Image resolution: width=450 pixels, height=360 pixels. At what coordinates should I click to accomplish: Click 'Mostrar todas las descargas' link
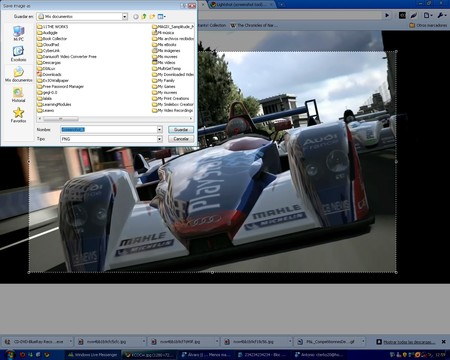pos(409,342)
